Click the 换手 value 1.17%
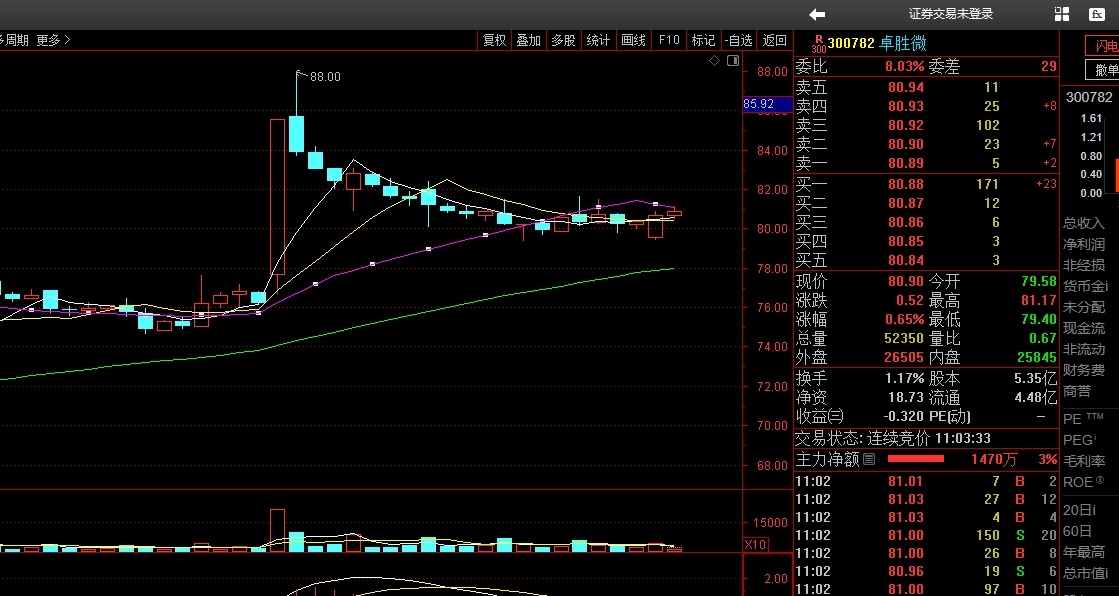Screen dimensions: 1119x596 904,378
